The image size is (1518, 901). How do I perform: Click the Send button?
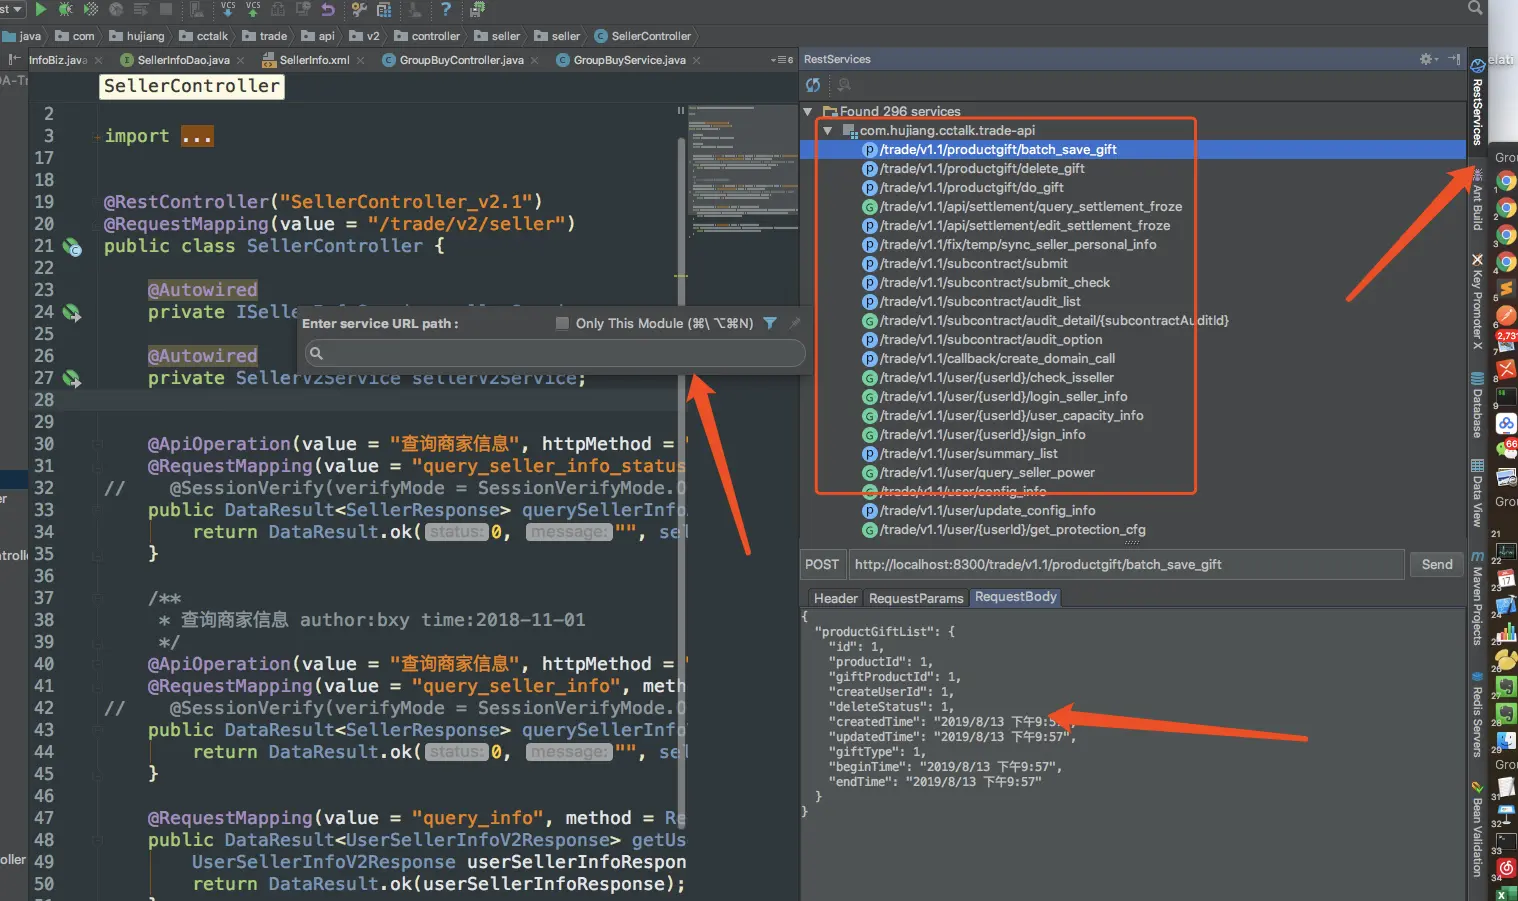click(x=1437, y=564)
